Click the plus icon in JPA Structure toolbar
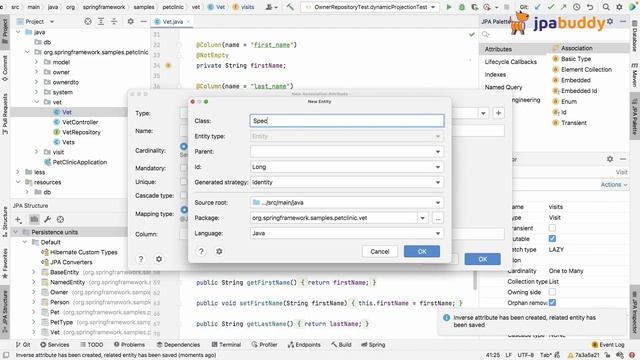Screen dimensions: 640x360 18,220
